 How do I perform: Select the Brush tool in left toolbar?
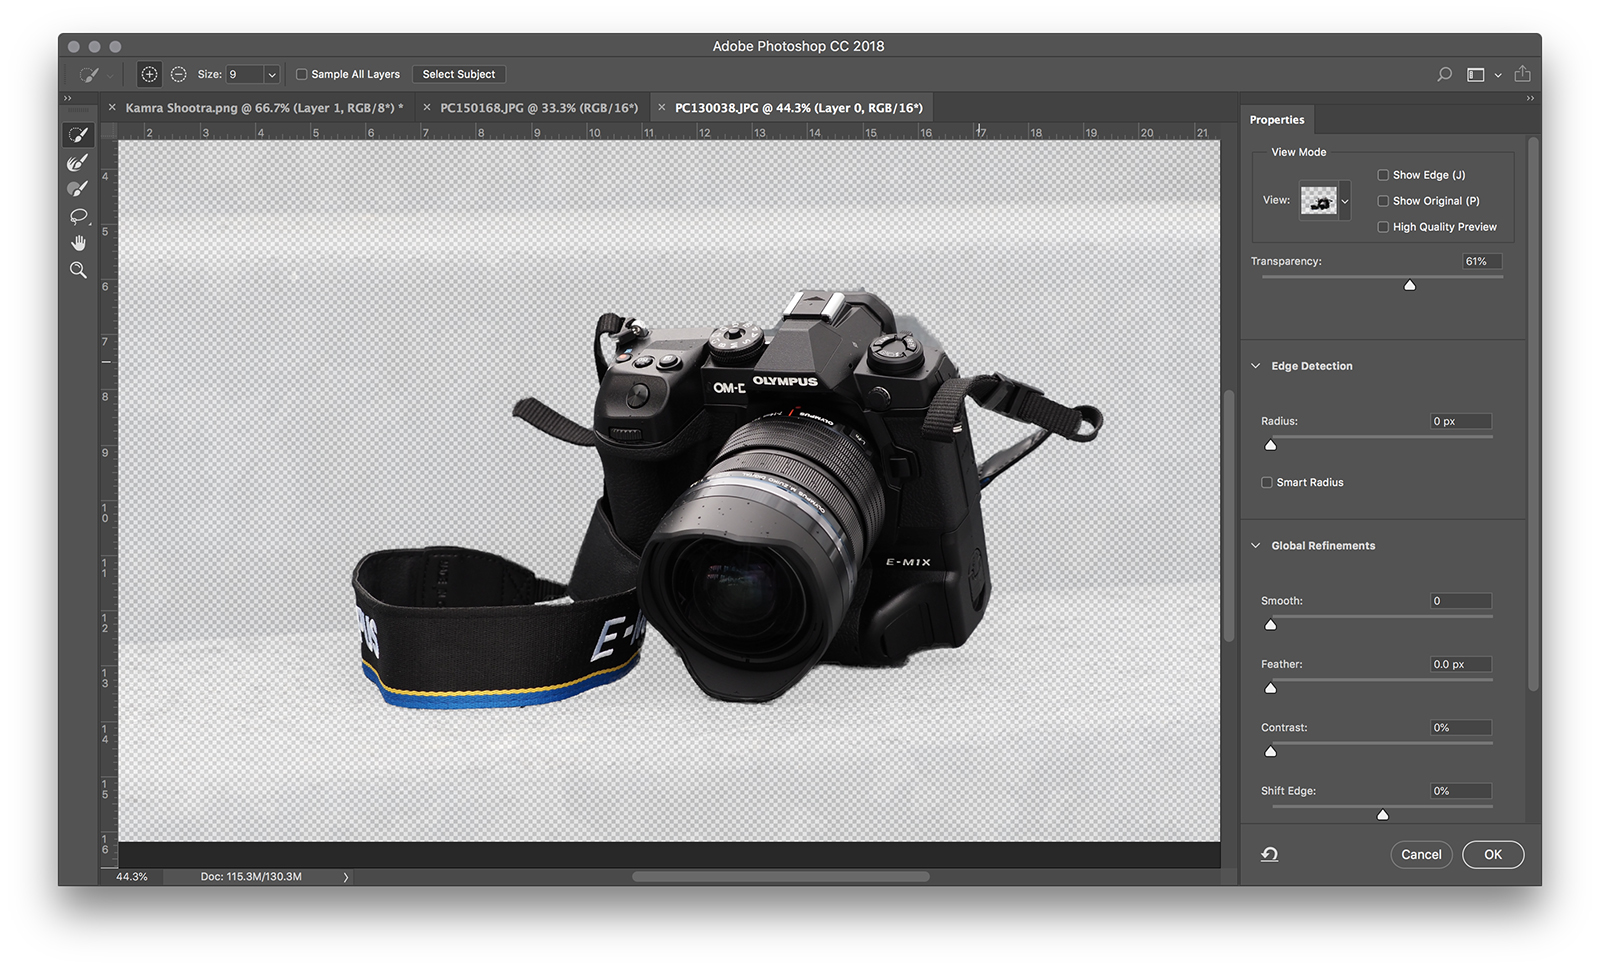click(78, 189)
